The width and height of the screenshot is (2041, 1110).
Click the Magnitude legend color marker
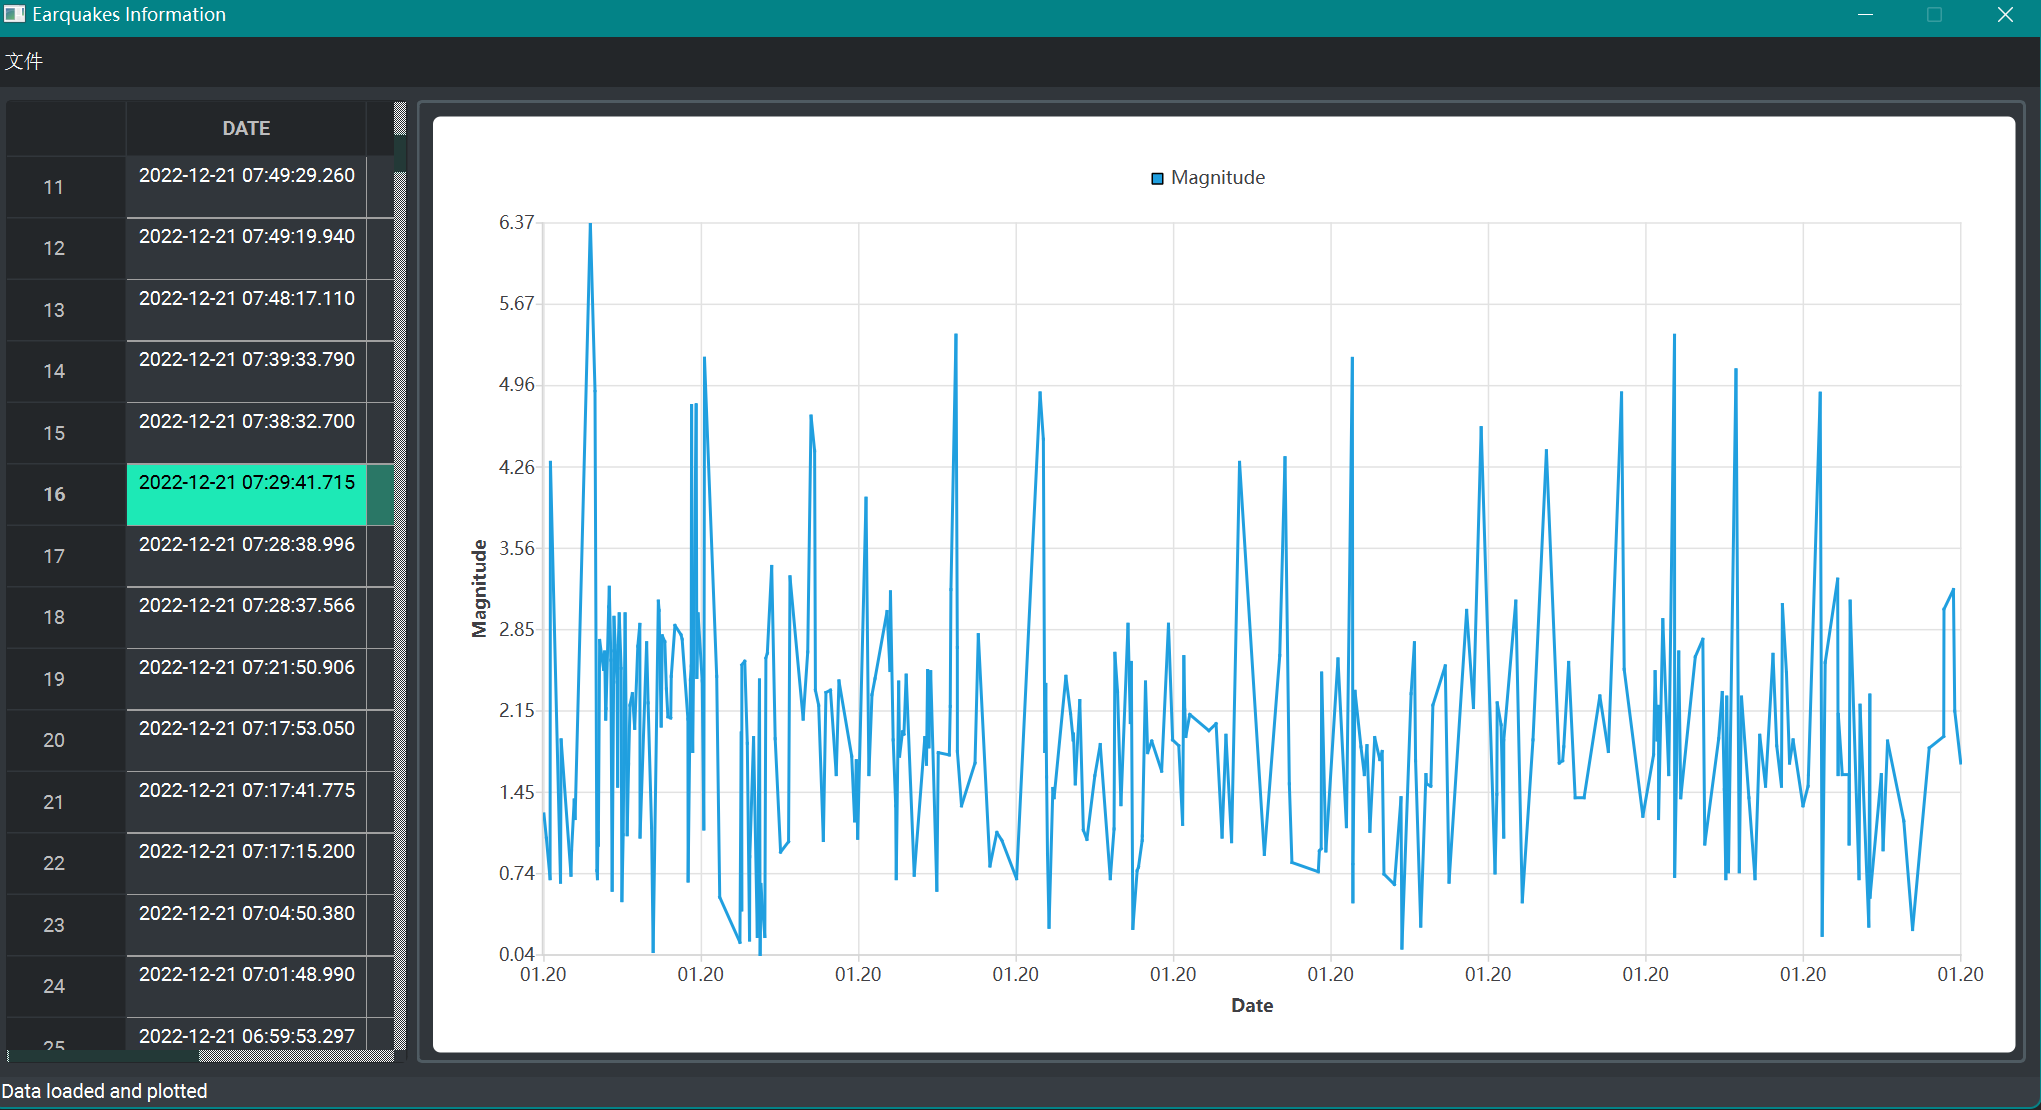click(x=1157, y=178)
